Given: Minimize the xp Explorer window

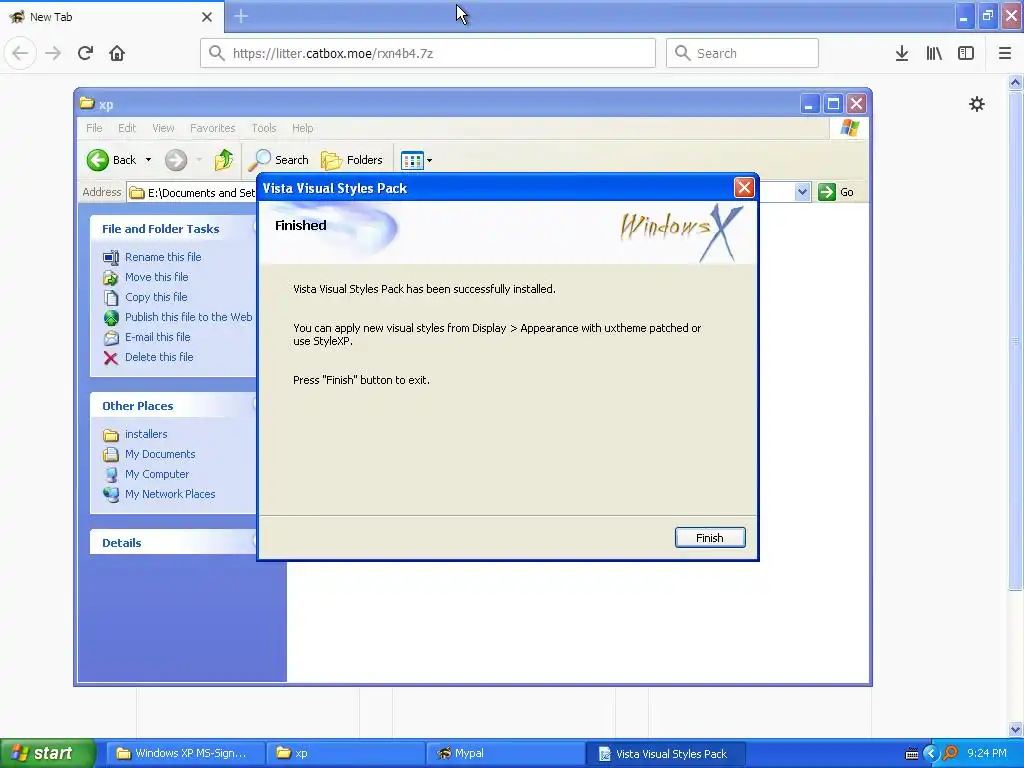Looking at the screenshot, I should (x=809, y=104).
